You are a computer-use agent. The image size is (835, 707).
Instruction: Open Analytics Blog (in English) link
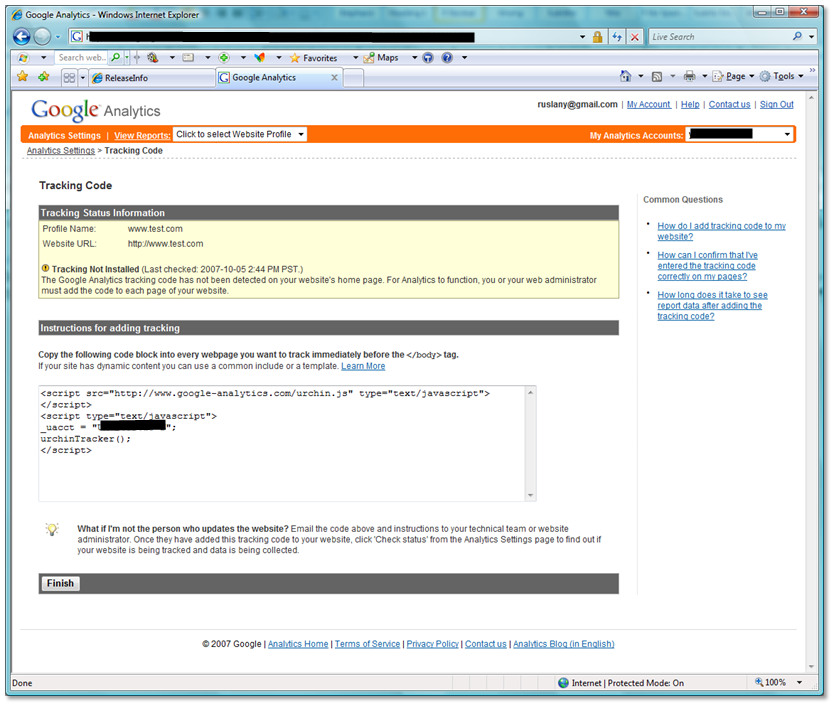point(563,644)
